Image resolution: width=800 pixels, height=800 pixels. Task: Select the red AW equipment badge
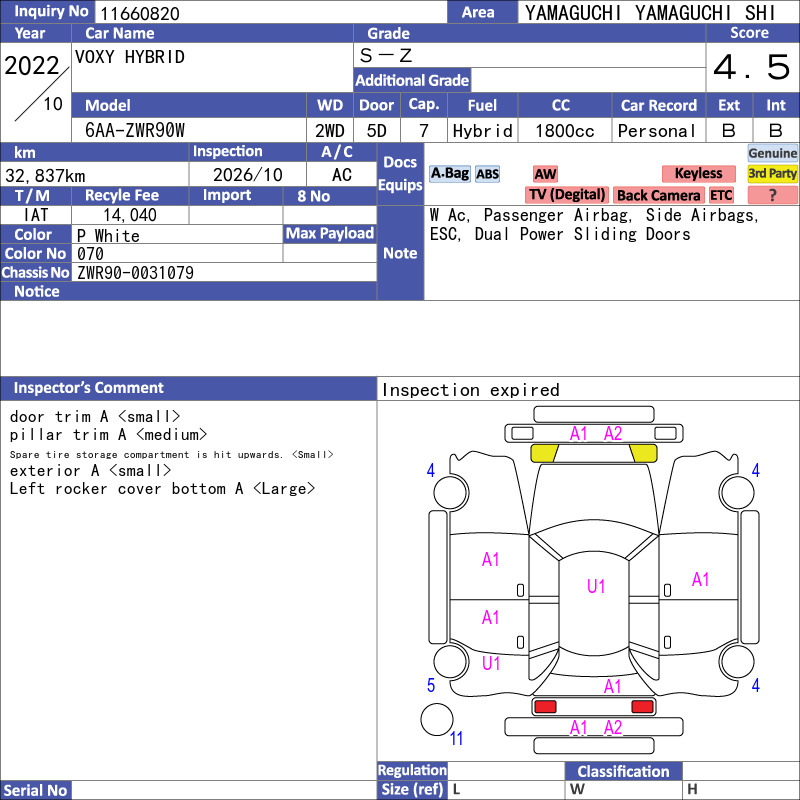coord(545,174)
